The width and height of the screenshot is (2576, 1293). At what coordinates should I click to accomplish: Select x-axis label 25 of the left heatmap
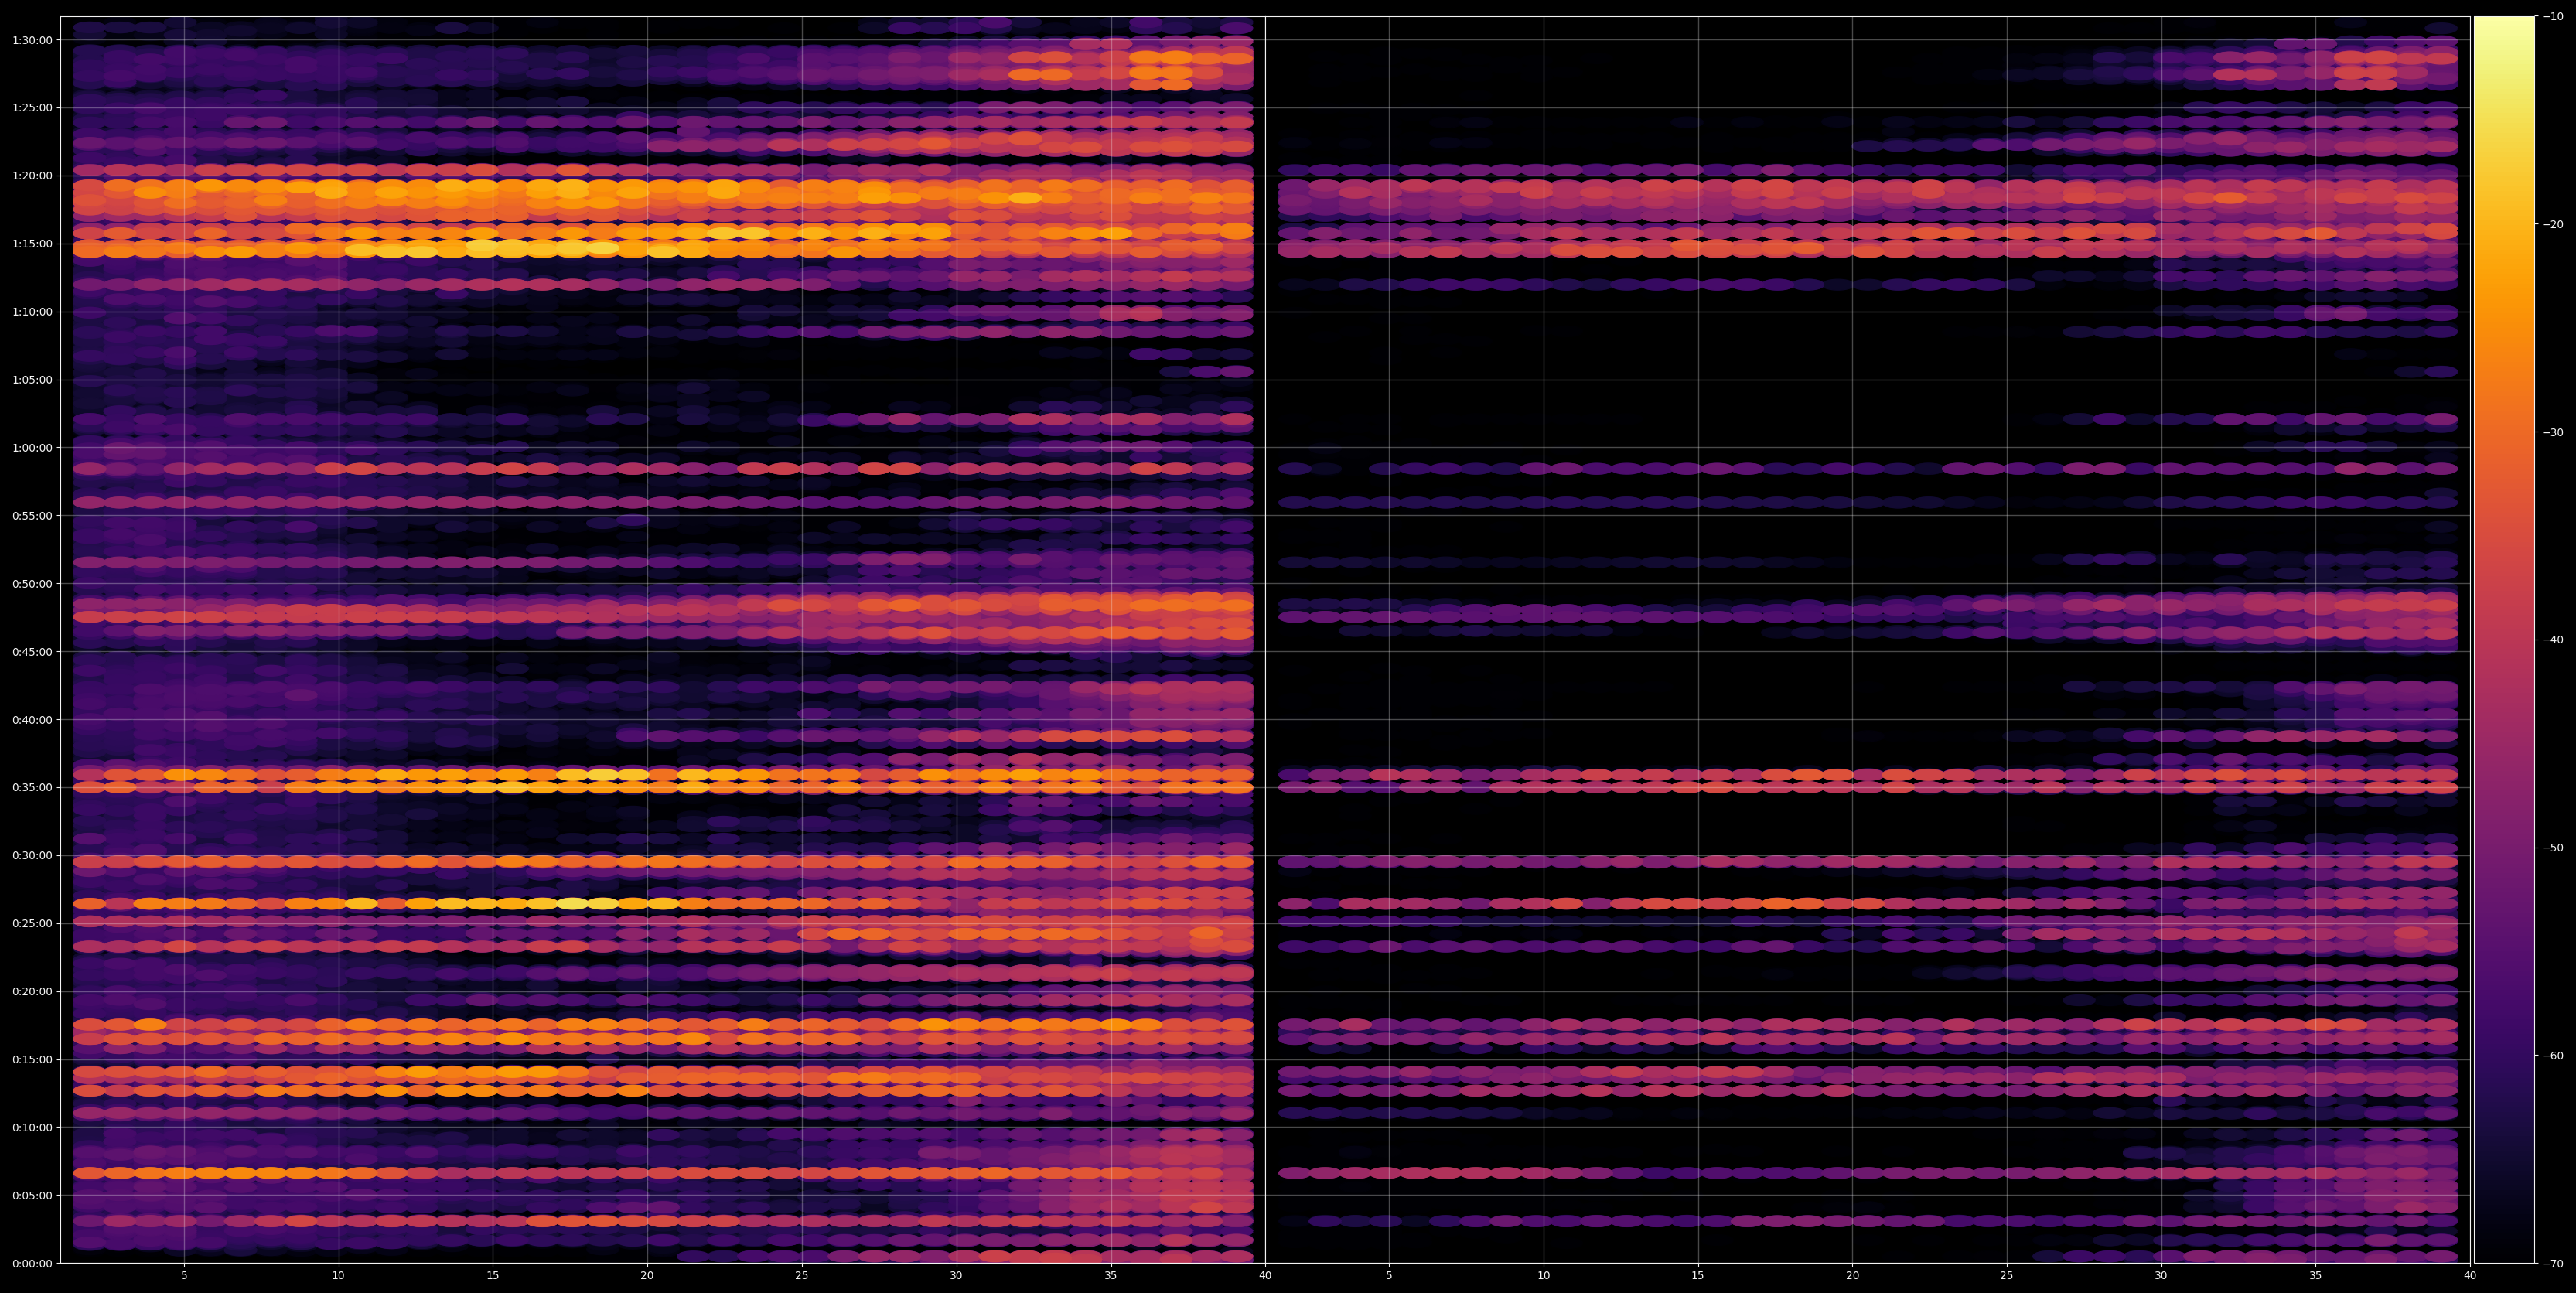802,1276
